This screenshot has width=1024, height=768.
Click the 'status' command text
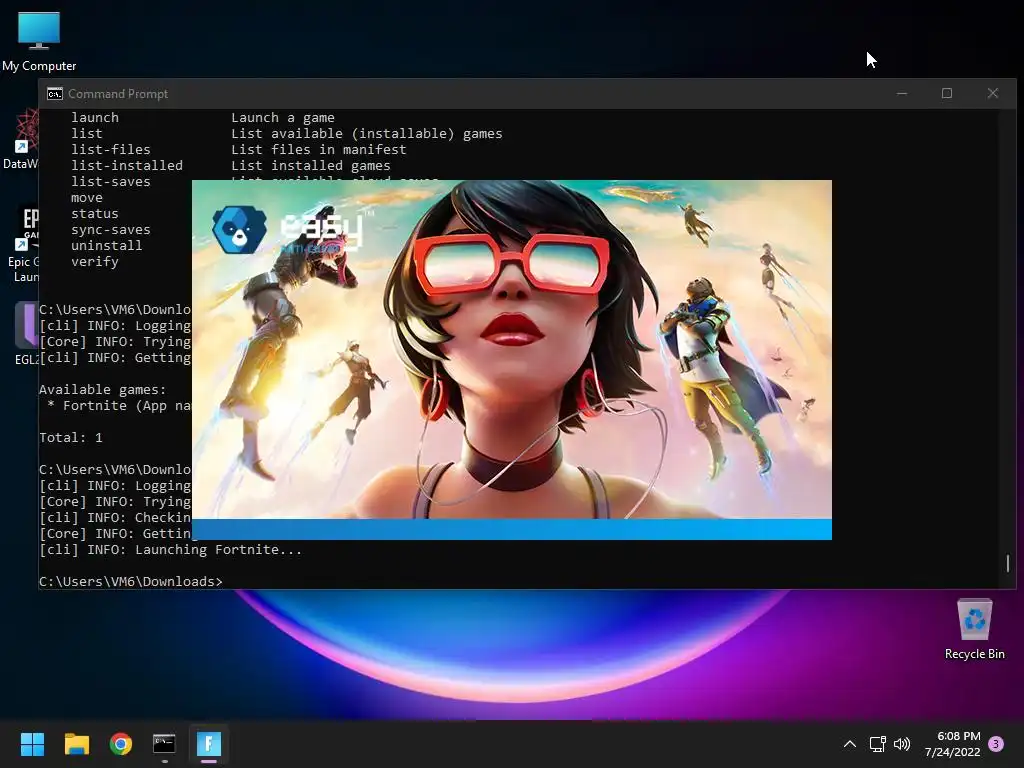coord(95,214)
